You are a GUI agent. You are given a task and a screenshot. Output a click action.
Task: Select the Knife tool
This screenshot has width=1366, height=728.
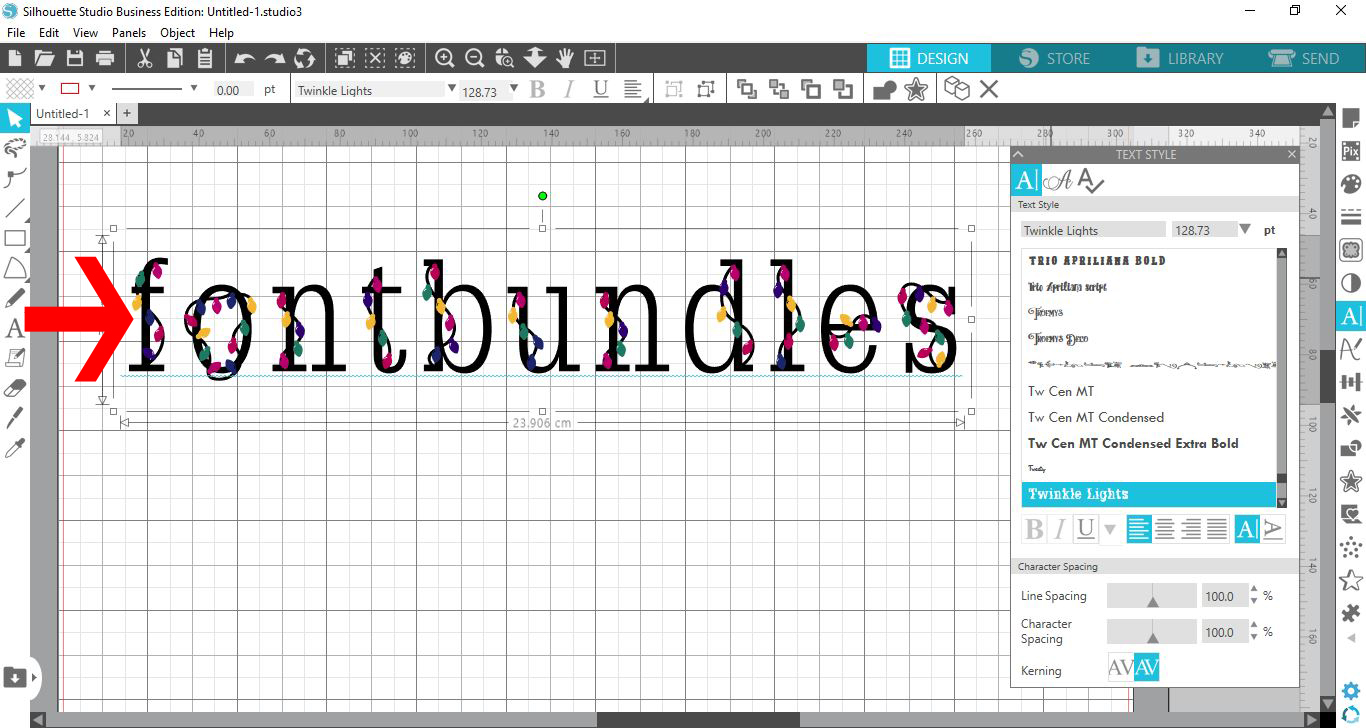click(x=15, y=417)
